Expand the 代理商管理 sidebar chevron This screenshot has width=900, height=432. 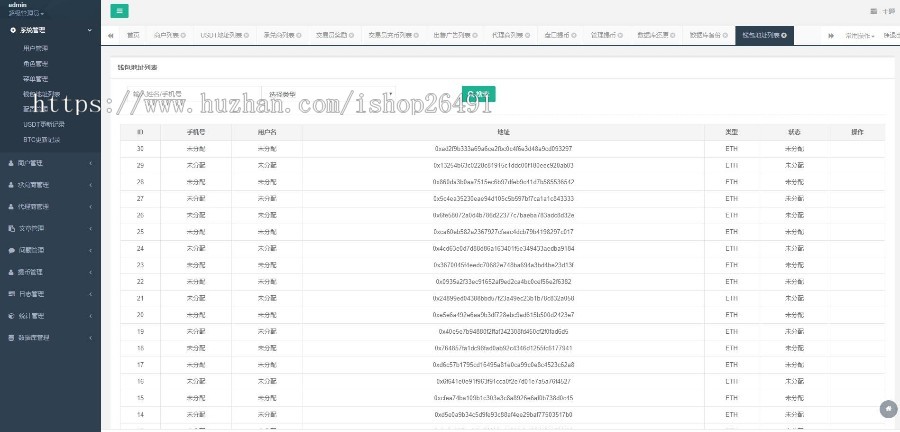pos(90,207)
